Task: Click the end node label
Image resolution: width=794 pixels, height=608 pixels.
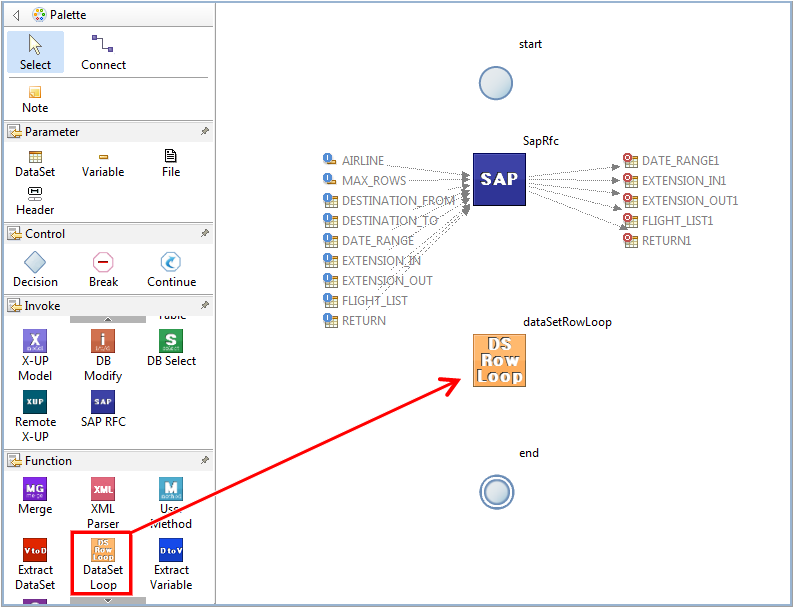Action: (x=529, y=453)
